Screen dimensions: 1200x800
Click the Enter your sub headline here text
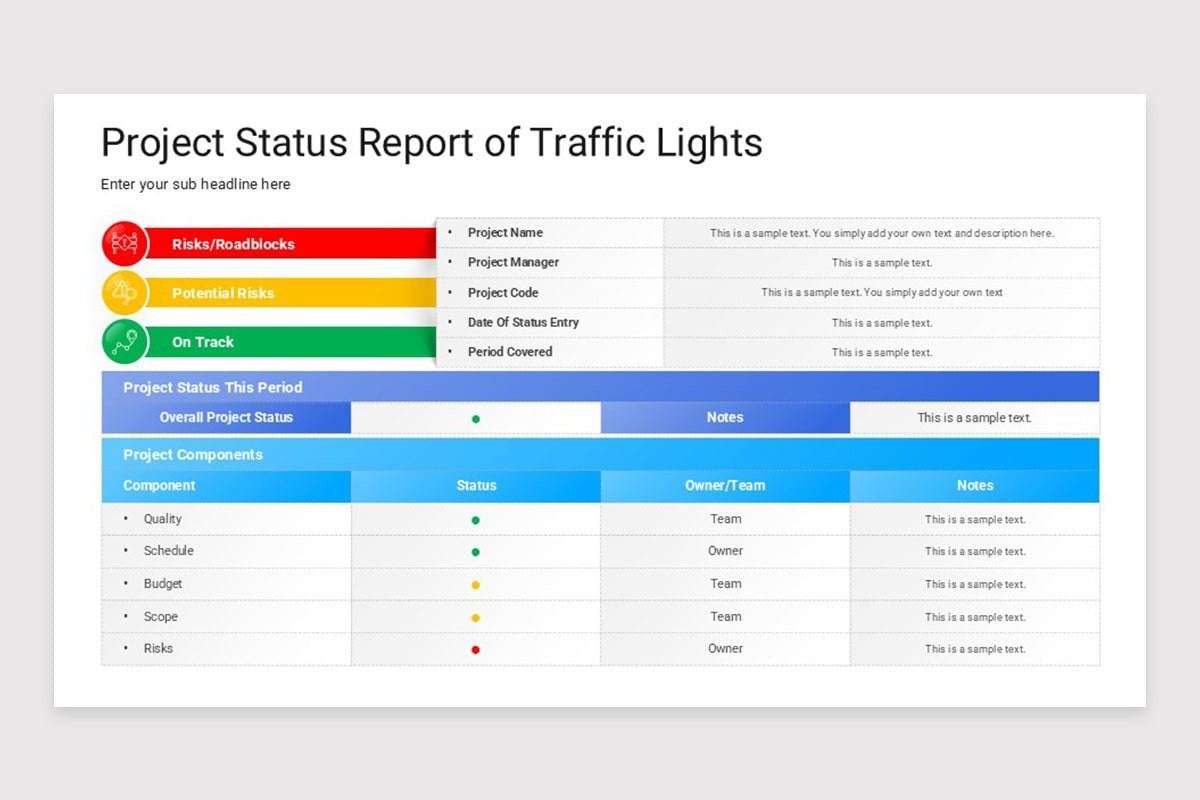pyautogui.click(x=195, y=184)
